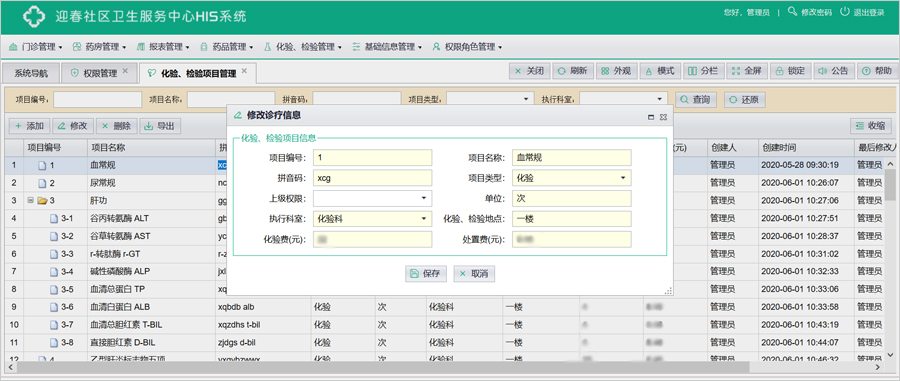The height and width of the screenshot is (381, 900).
Task: Close the 化验、检验项目管理 tab
Action: [244, 71]
